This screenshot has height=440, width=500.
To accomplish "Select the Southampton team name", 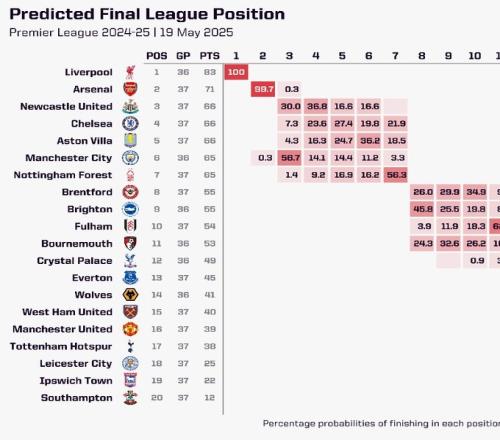I will tap(76, 398).
